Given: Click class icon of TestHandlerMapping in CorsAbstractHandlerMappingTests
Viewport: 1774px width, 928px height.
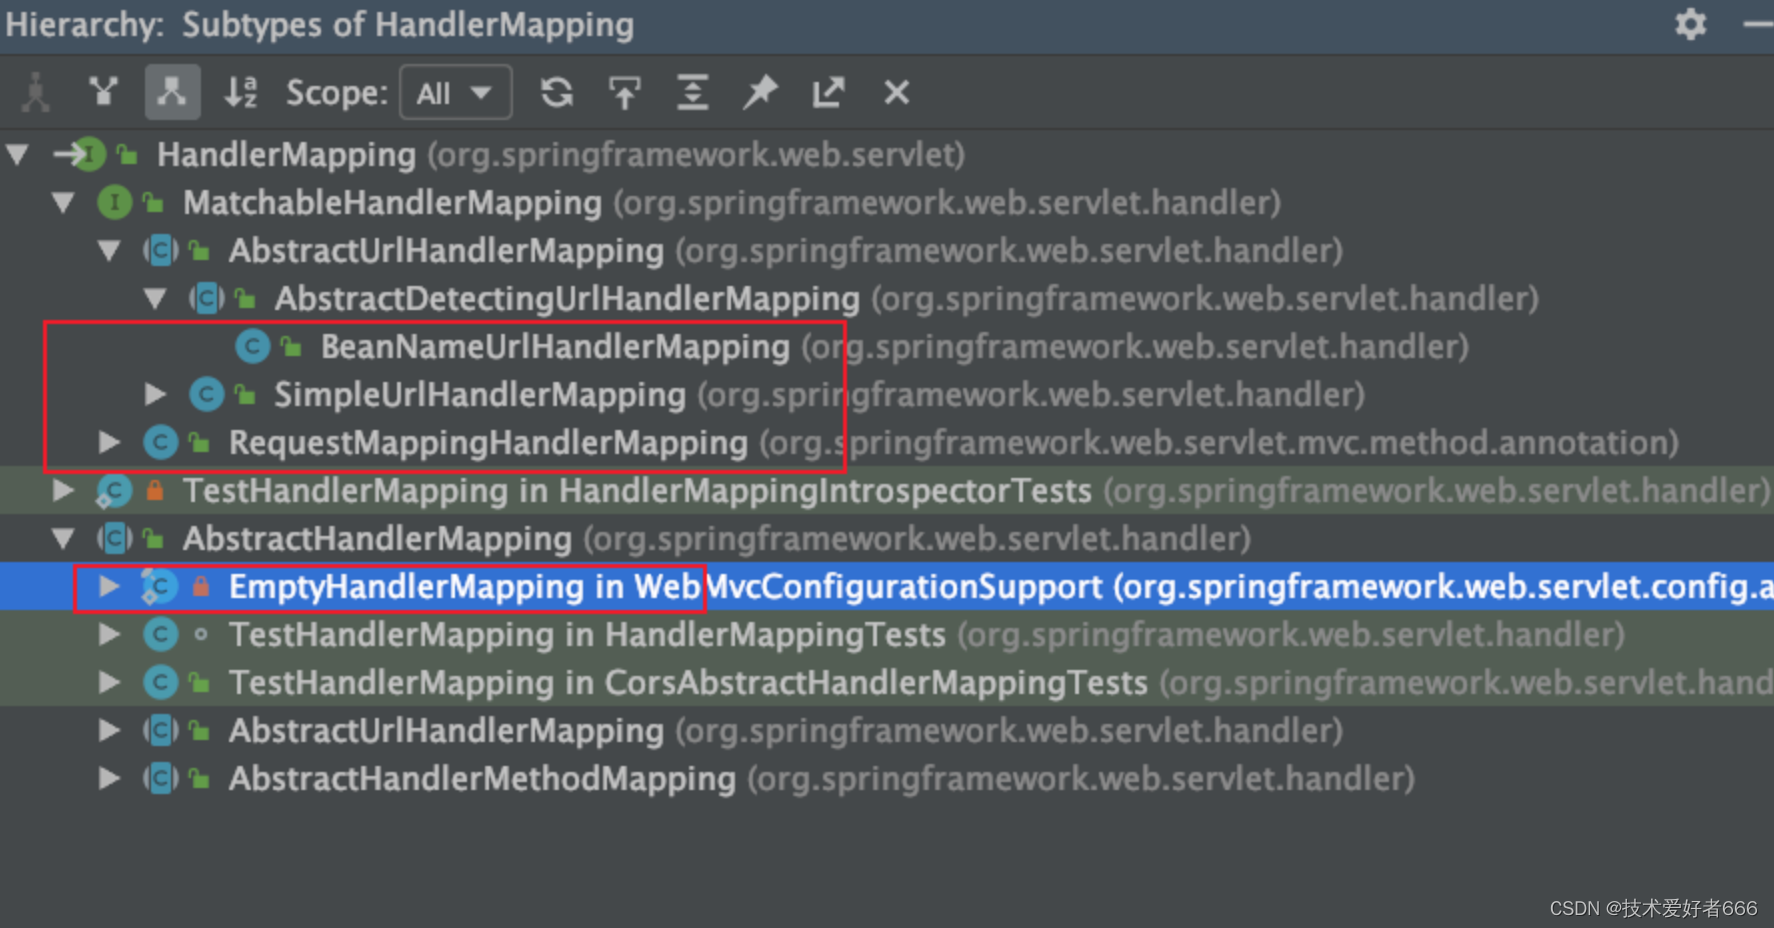Looking at the screenshot, I should 160,683.
